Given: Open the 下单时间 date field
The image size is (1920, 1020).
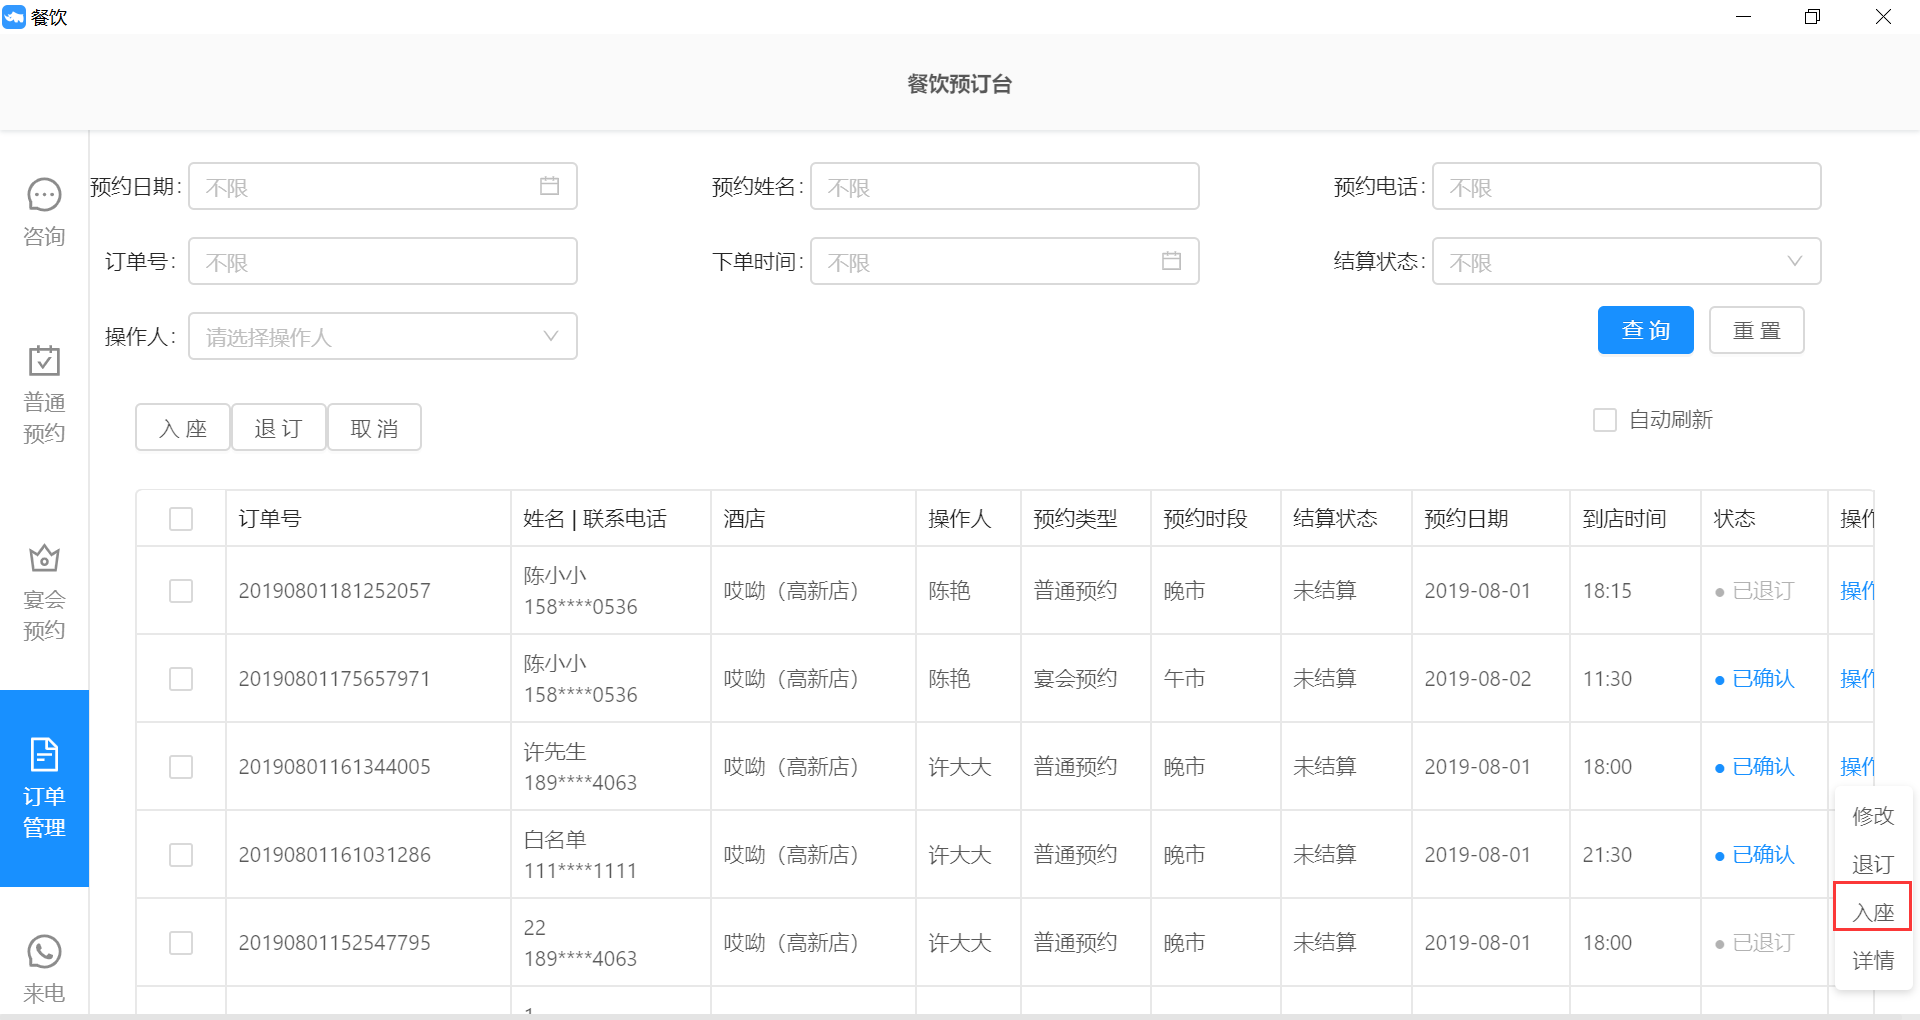Looking at the screenshot, I should point(1005,261).
